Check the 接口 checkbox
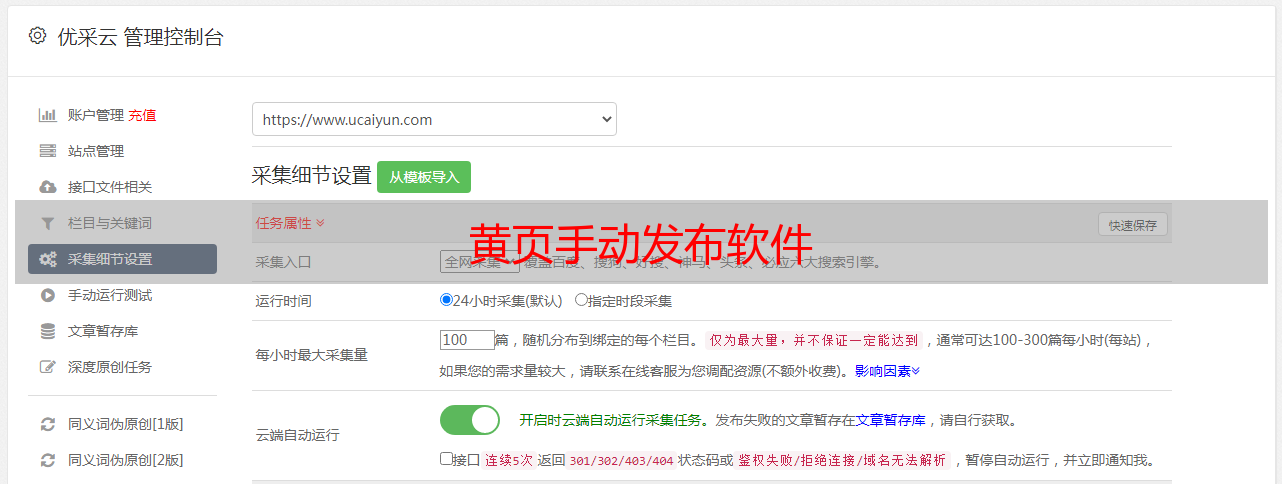The width and height of the screenshot is (1282, 484). (x=446, y=459)
